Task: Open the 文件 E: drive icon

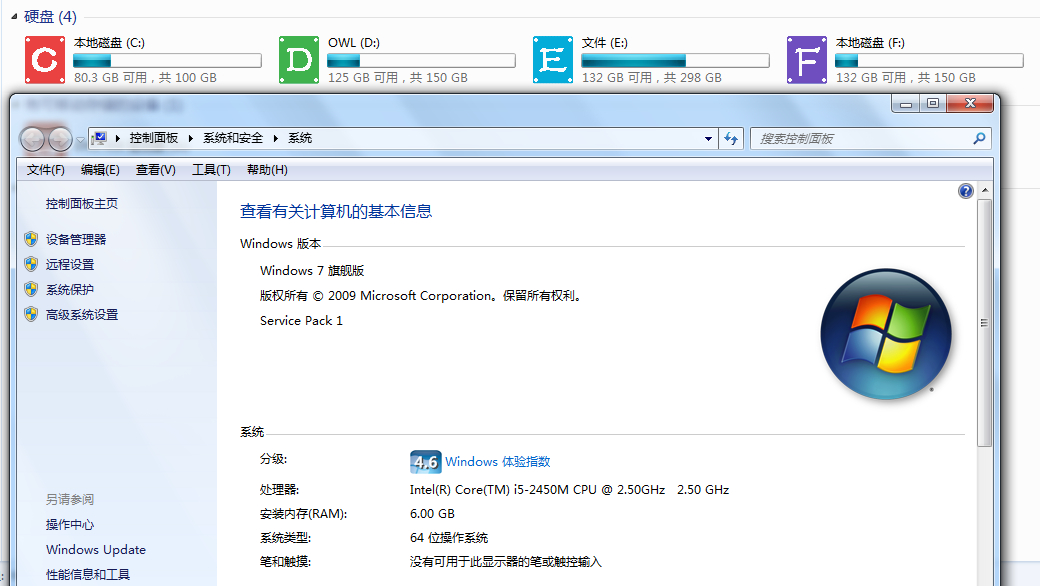Action: 553,60
